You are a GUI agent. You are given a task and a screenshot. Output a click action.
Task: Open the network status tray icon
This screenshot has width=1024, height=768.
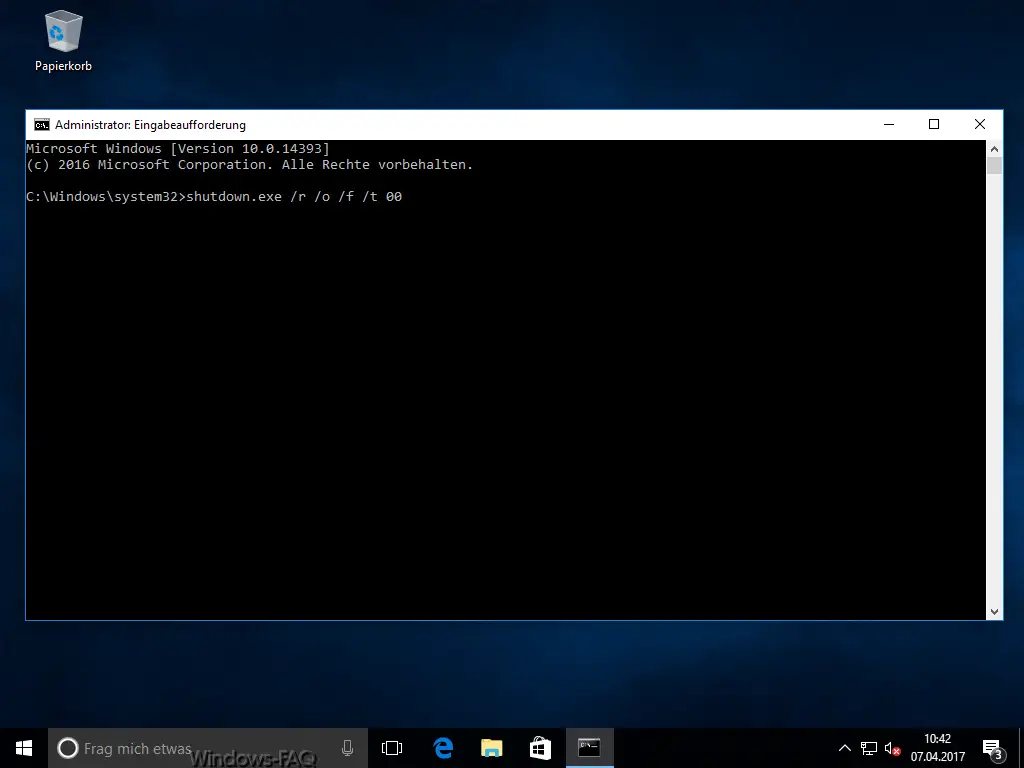(x=868, y=748)
